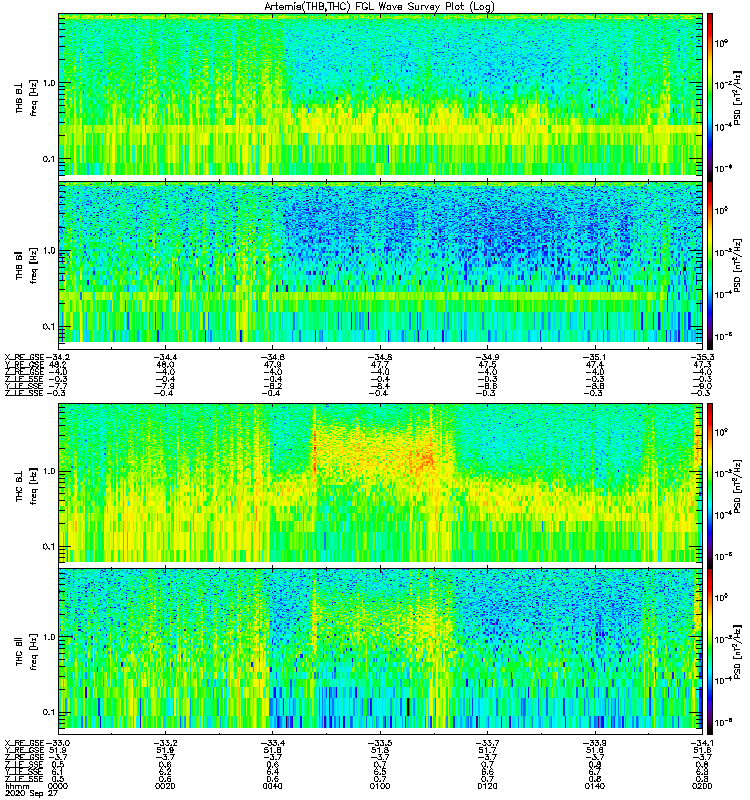Click the X_RE_GSE value '-35.1' under the THB panels
Screen dimensions: 750x800
pyautogui.click(x=594, y=357)
